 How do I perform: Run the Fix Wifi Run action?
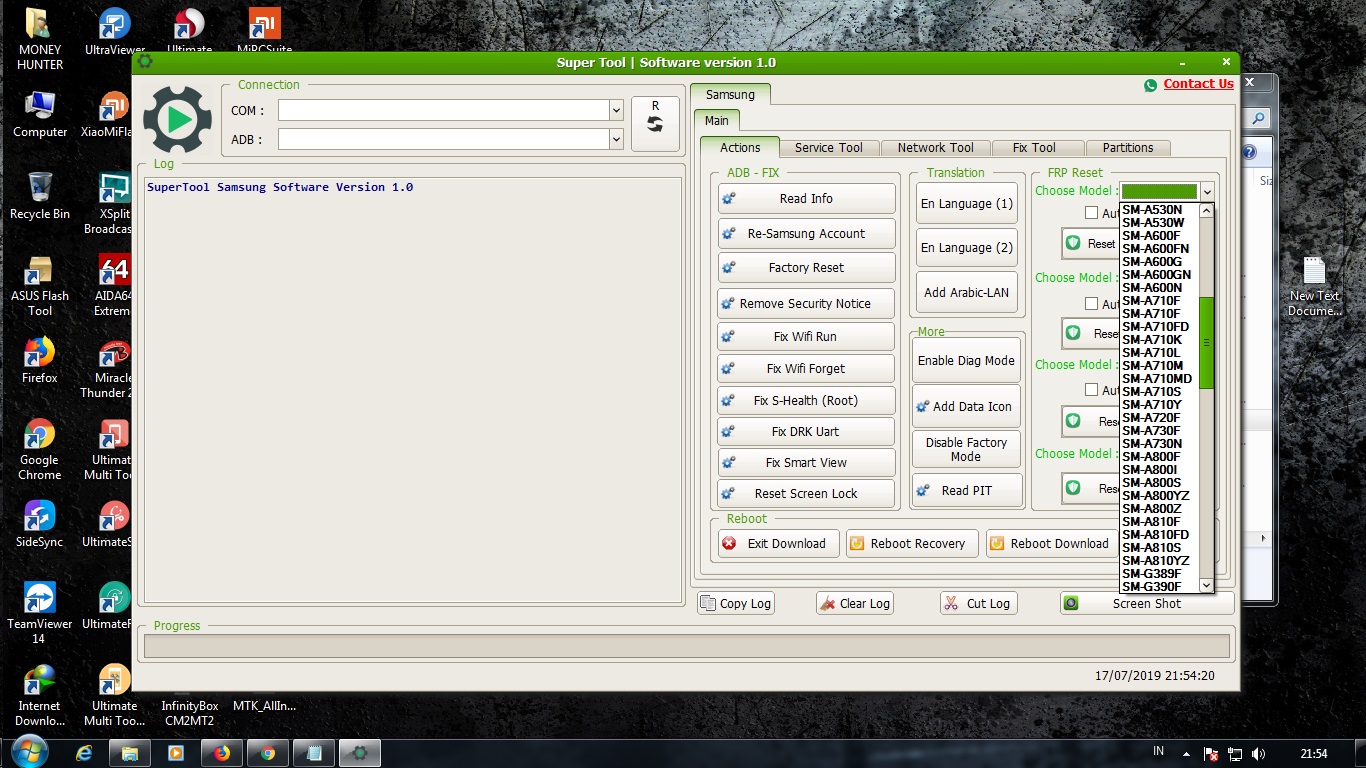pyautogui.click(x=806, y=337)
